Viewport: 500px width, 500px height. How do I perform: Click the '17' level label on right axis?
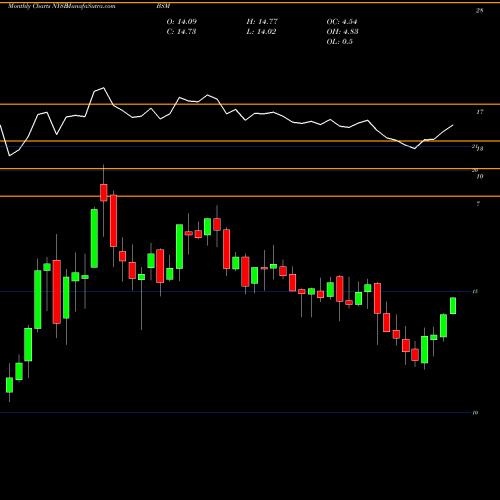(x=479, y=112)
